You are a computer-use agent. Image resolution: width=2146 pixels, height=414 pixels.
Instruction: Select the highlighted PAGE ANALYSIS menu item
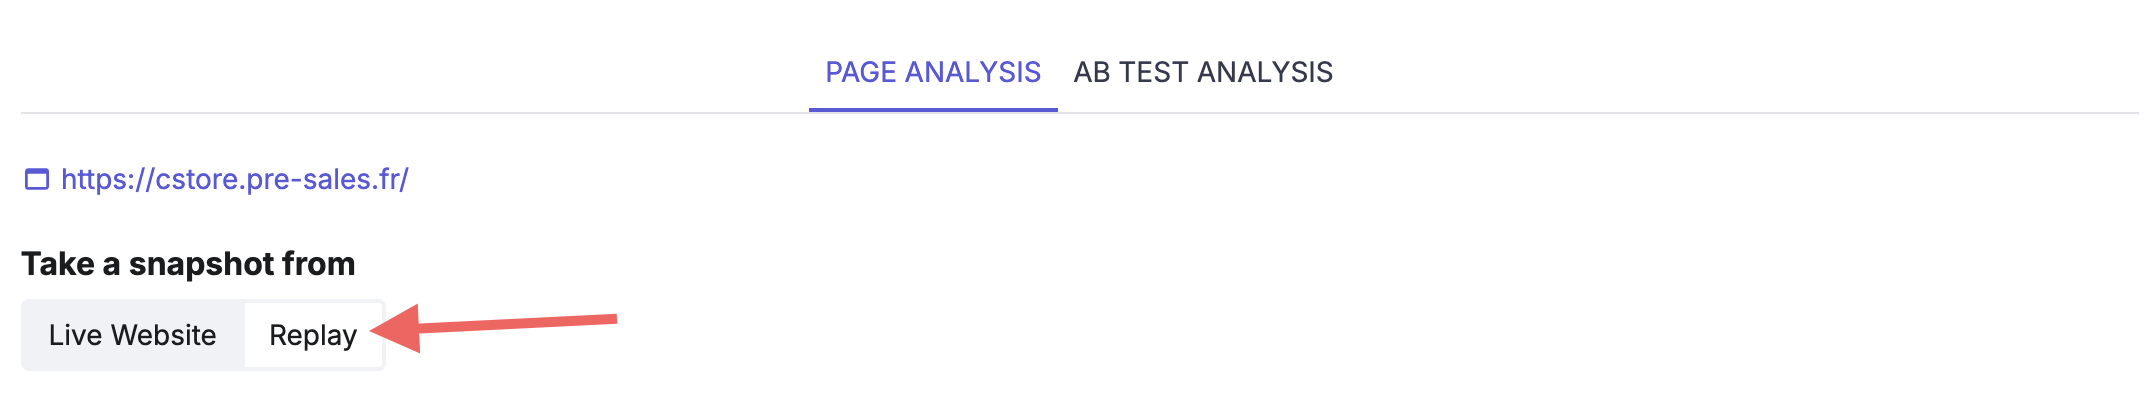[x=933, y=72]
